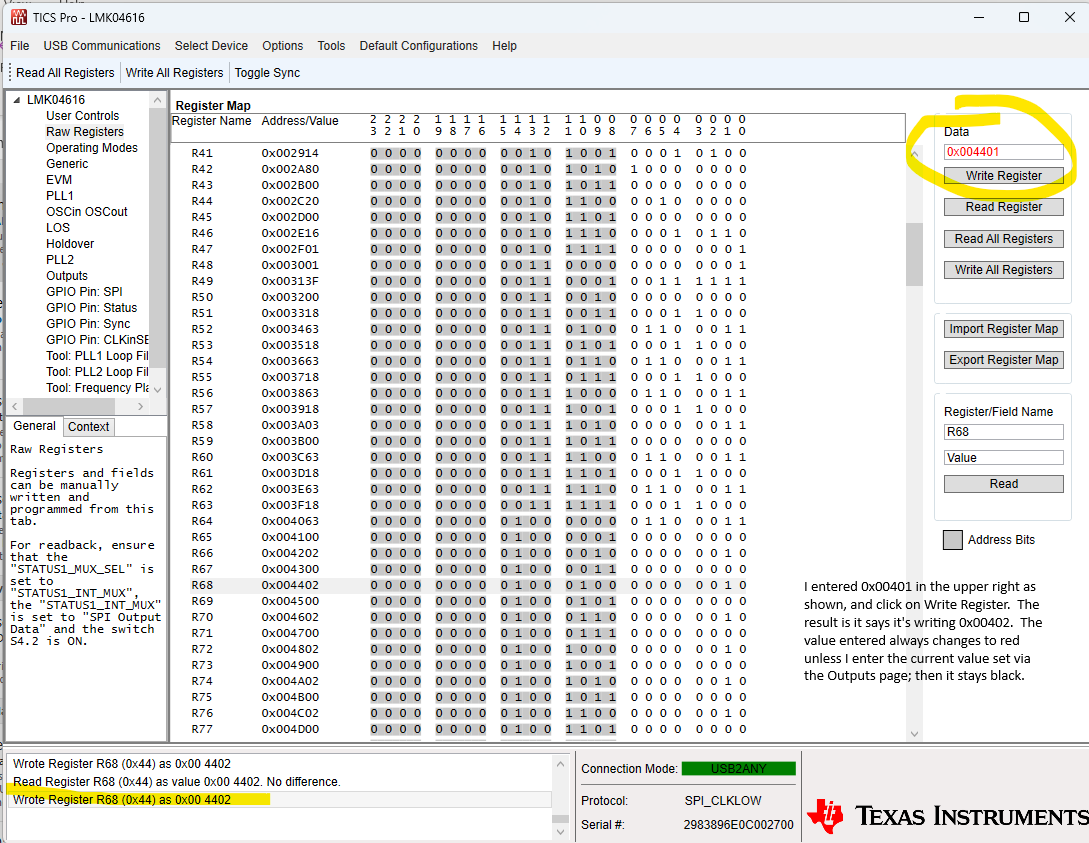Open the USB Communications menu
This screenshot has width=1089, height=843.
(x=102, y=46)
